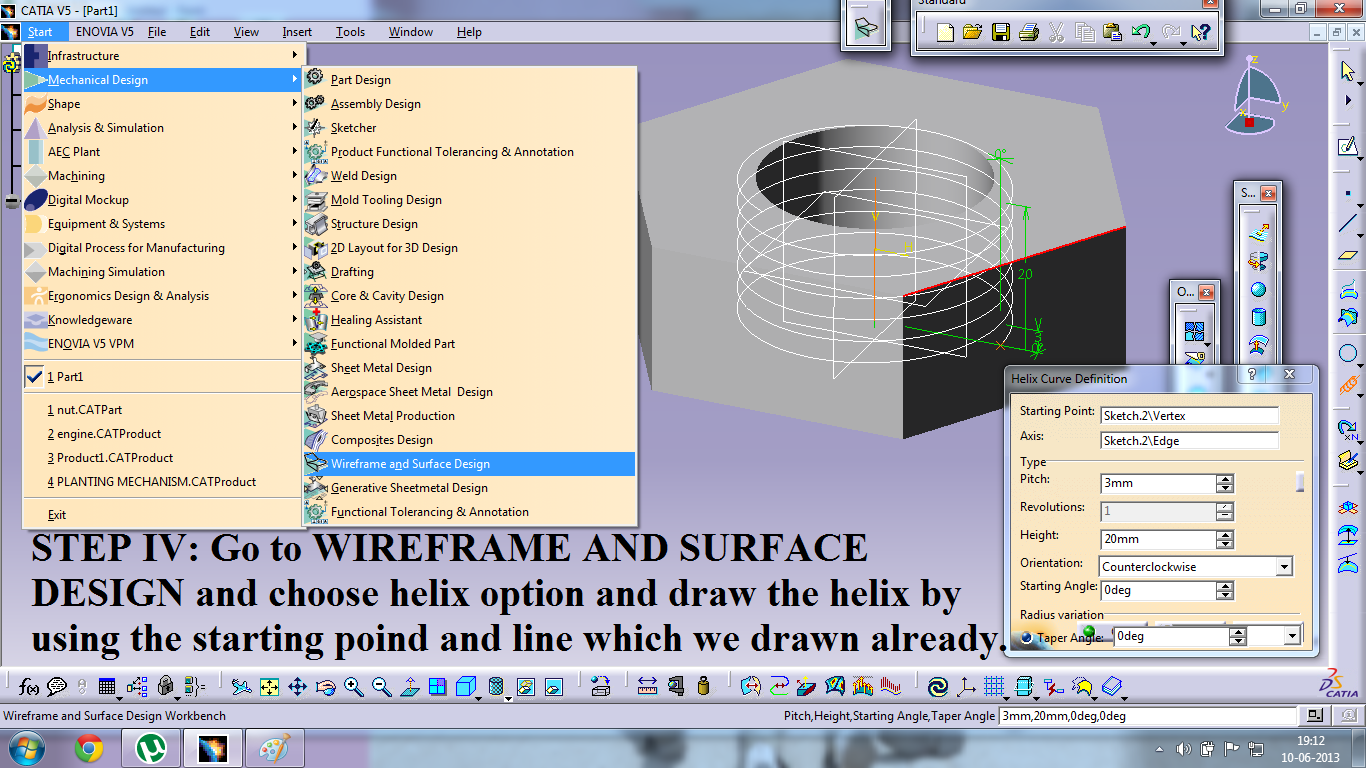Click the Pan icon in bottom toolbar
This screenshot has height=768, width=1366.
pos(297,687)
